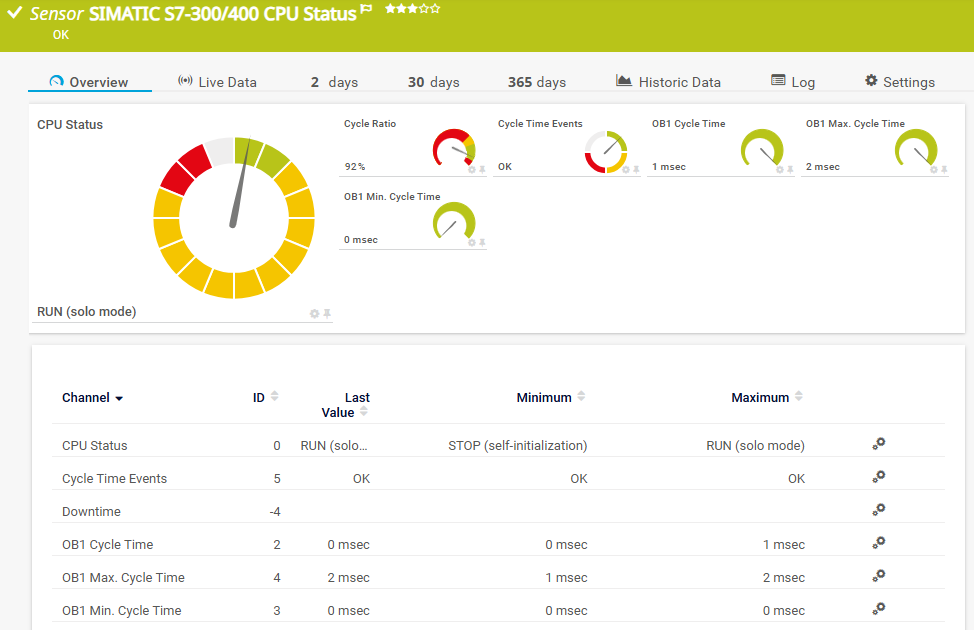Toggle pin on large CPU Status gauge
Image resolution: width=974 pixels, height=630 pixels.
326,314
